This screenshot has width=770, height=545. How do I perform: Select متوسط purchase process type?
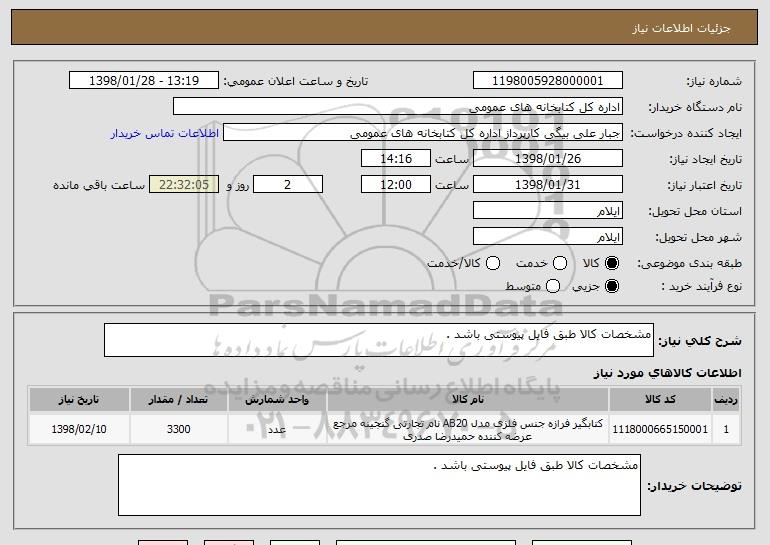[x=553, y=287]
